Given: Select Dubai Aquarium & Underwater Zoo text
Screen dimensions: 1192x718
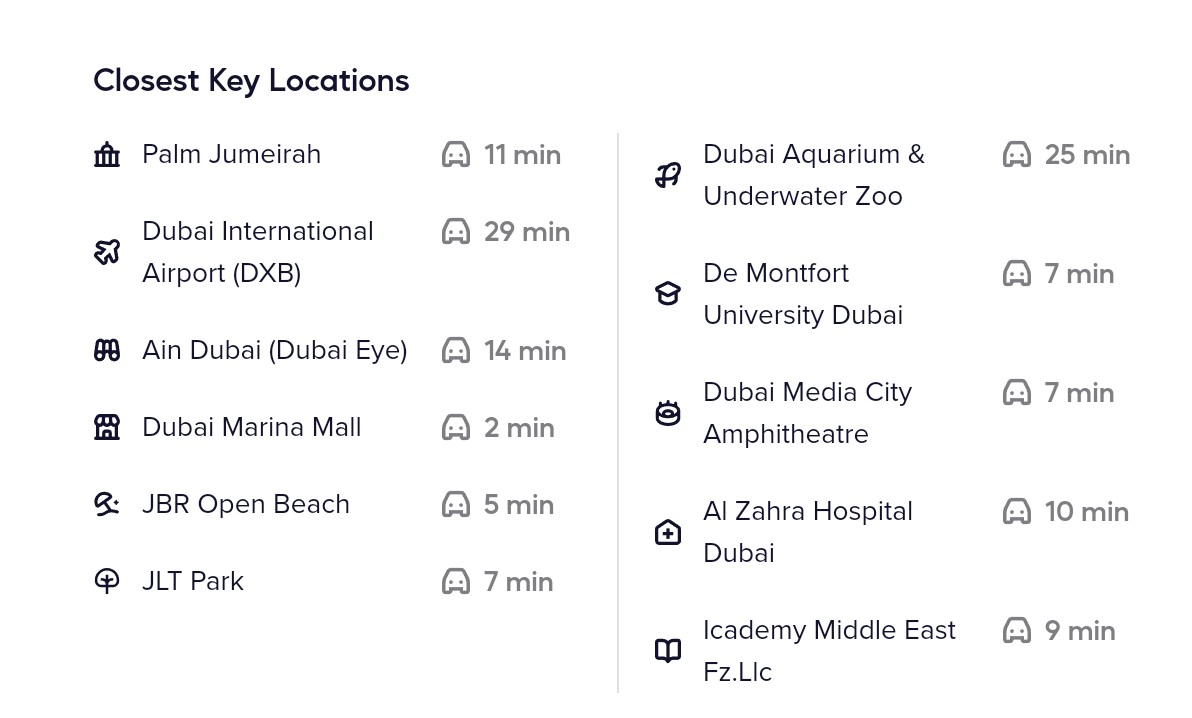Looking at the screenshot, I should (813, 175).
